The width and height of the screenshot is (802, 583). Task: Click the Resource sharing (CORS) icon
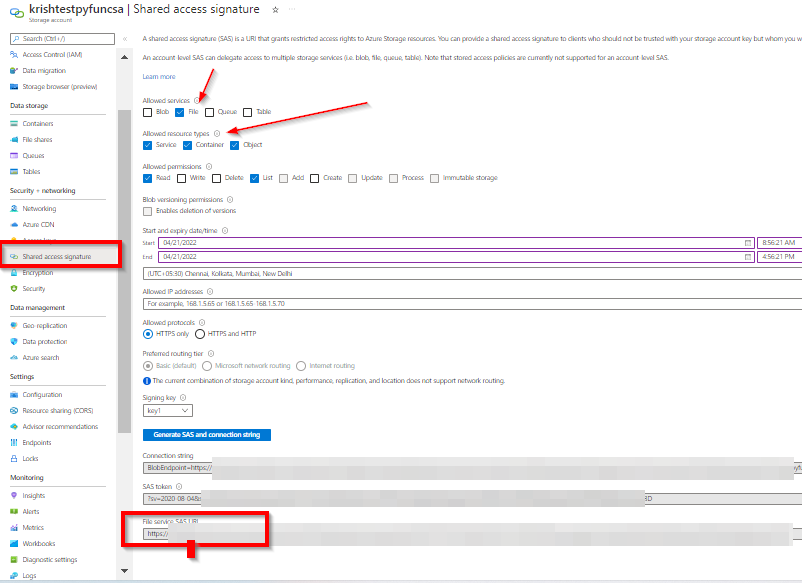(14, 411)
